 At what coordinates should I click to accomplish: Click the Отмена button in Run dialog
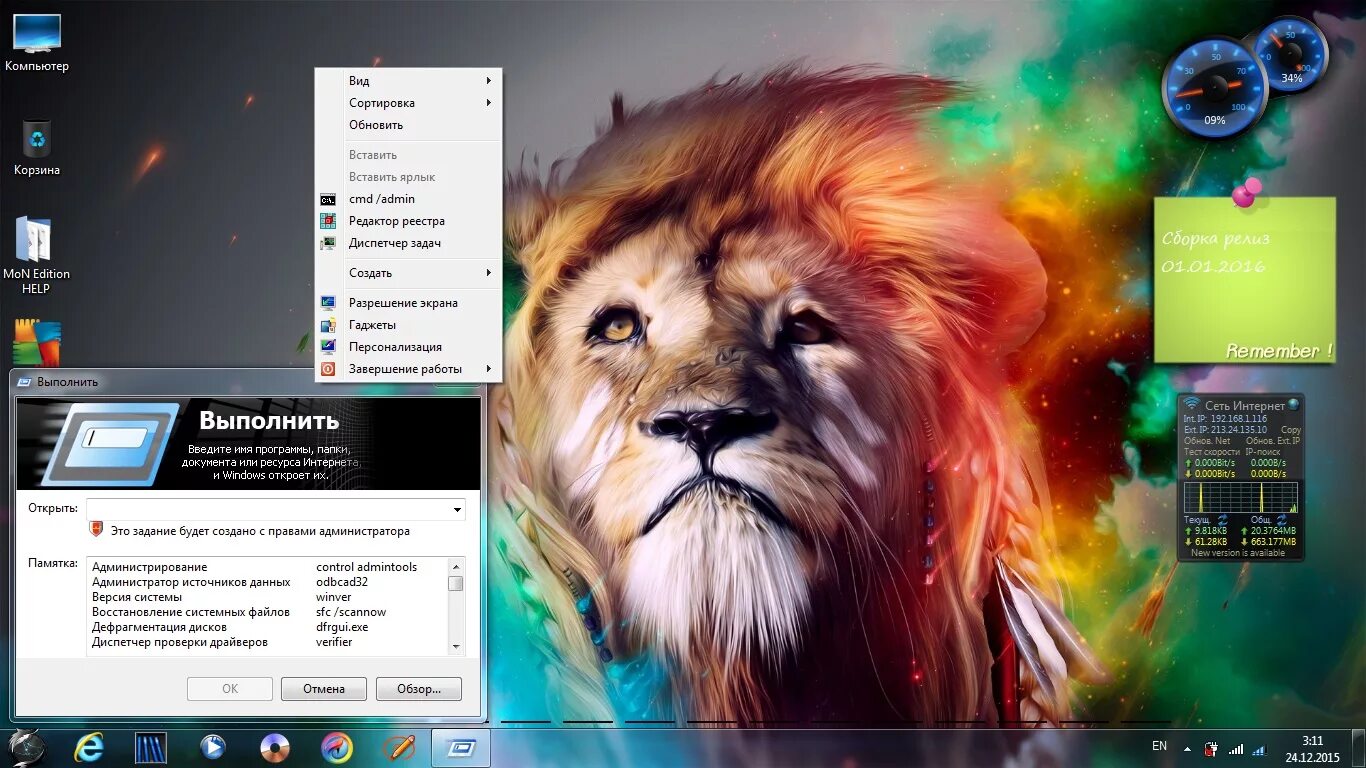coord(323,689)
